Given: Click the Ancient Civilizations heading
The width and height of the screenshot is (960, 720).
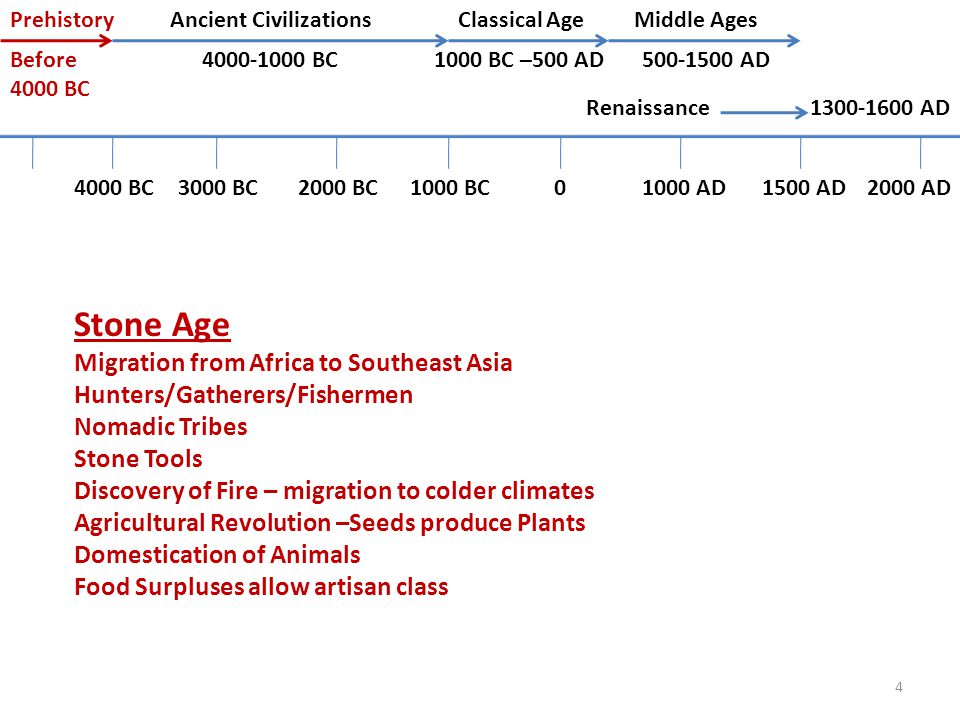Looking at the screenshot, I should tap(271, 20).
